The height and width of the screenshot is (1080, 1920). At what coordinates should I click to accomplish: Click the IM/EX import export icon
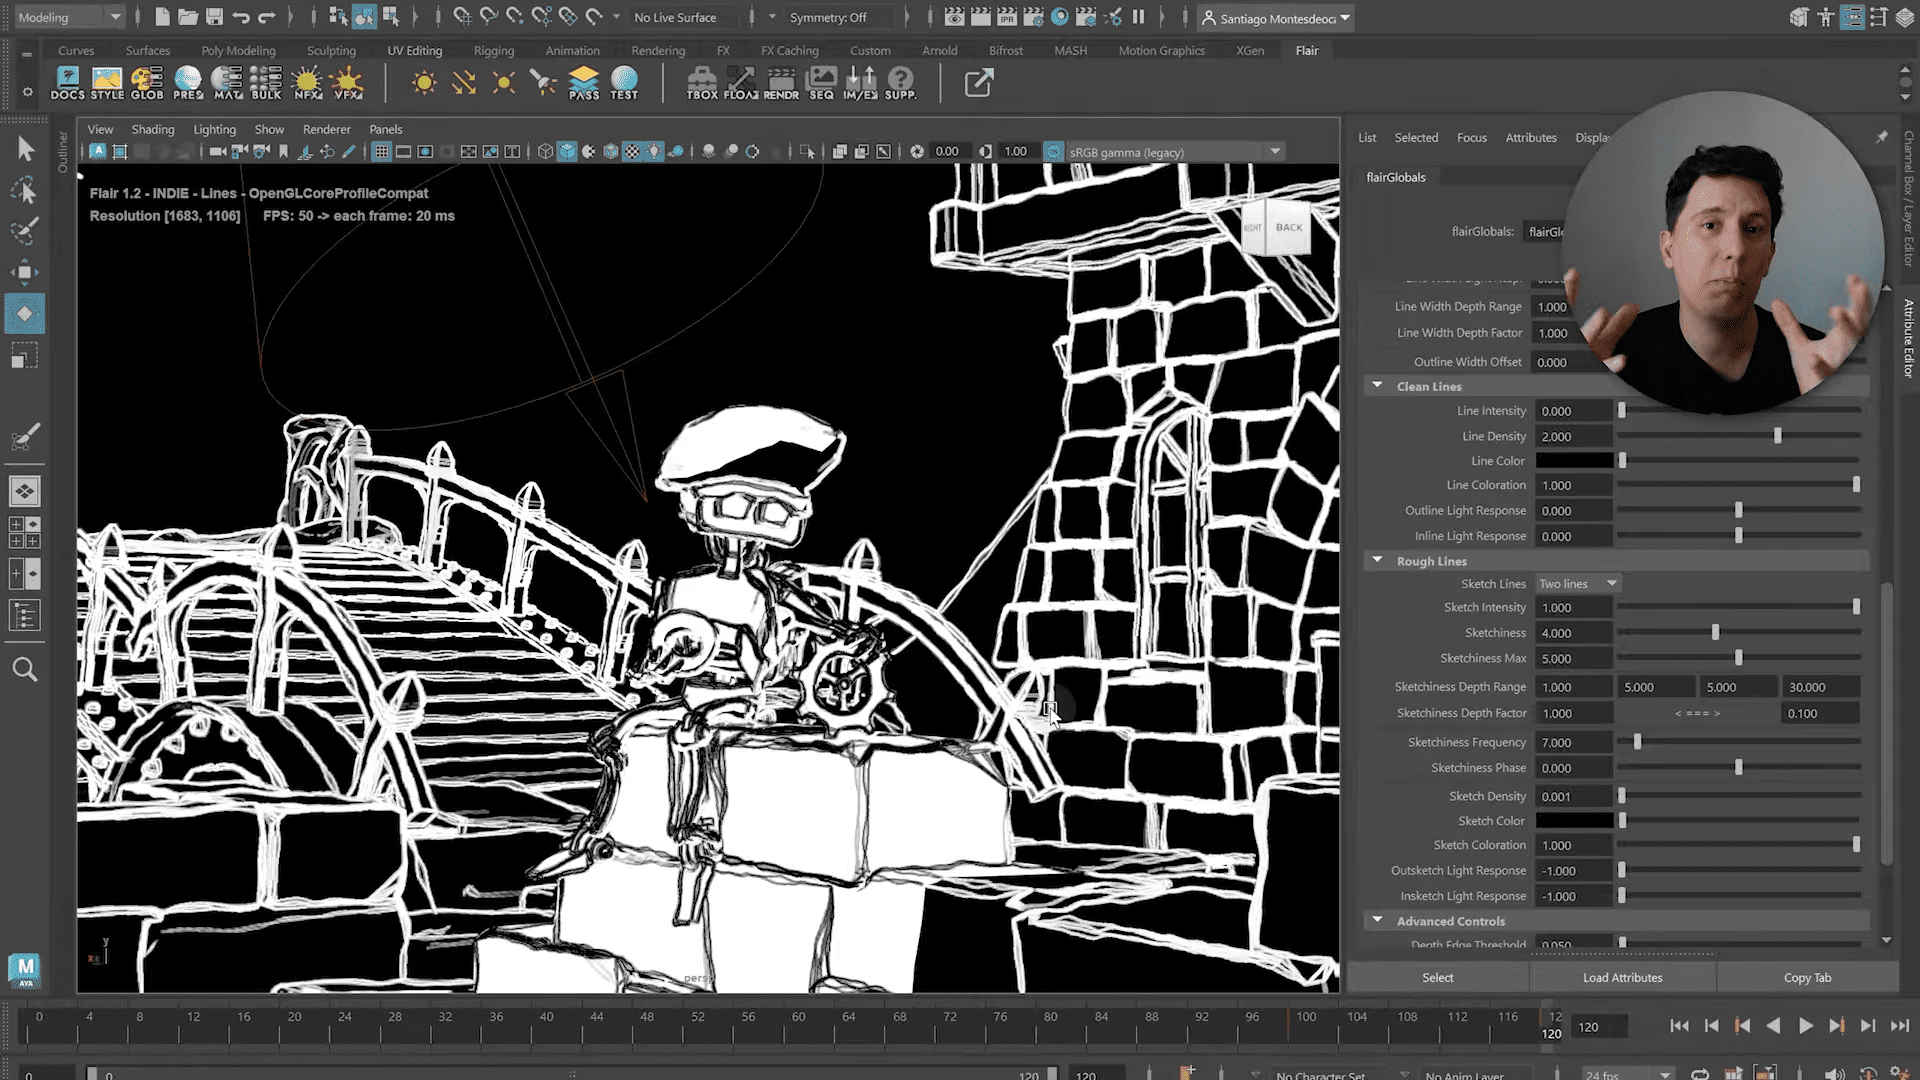click(860, 82)
